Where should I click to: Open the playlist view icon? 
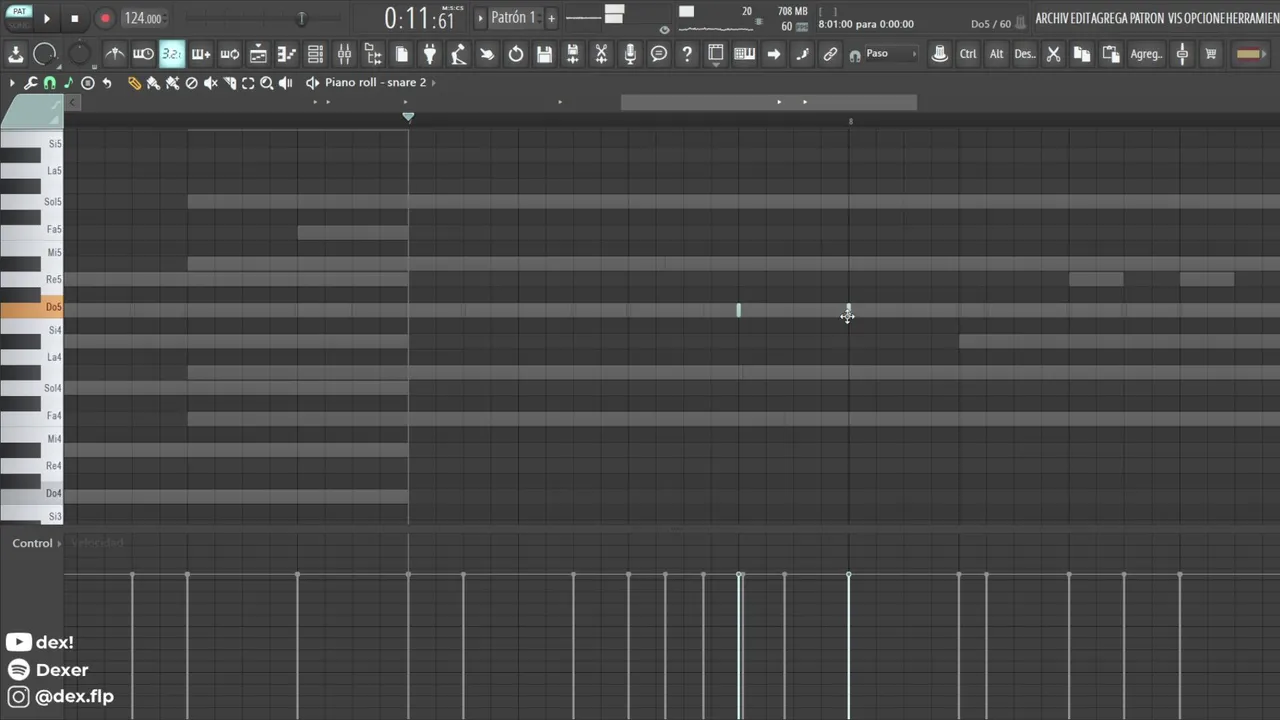[258, 54]
